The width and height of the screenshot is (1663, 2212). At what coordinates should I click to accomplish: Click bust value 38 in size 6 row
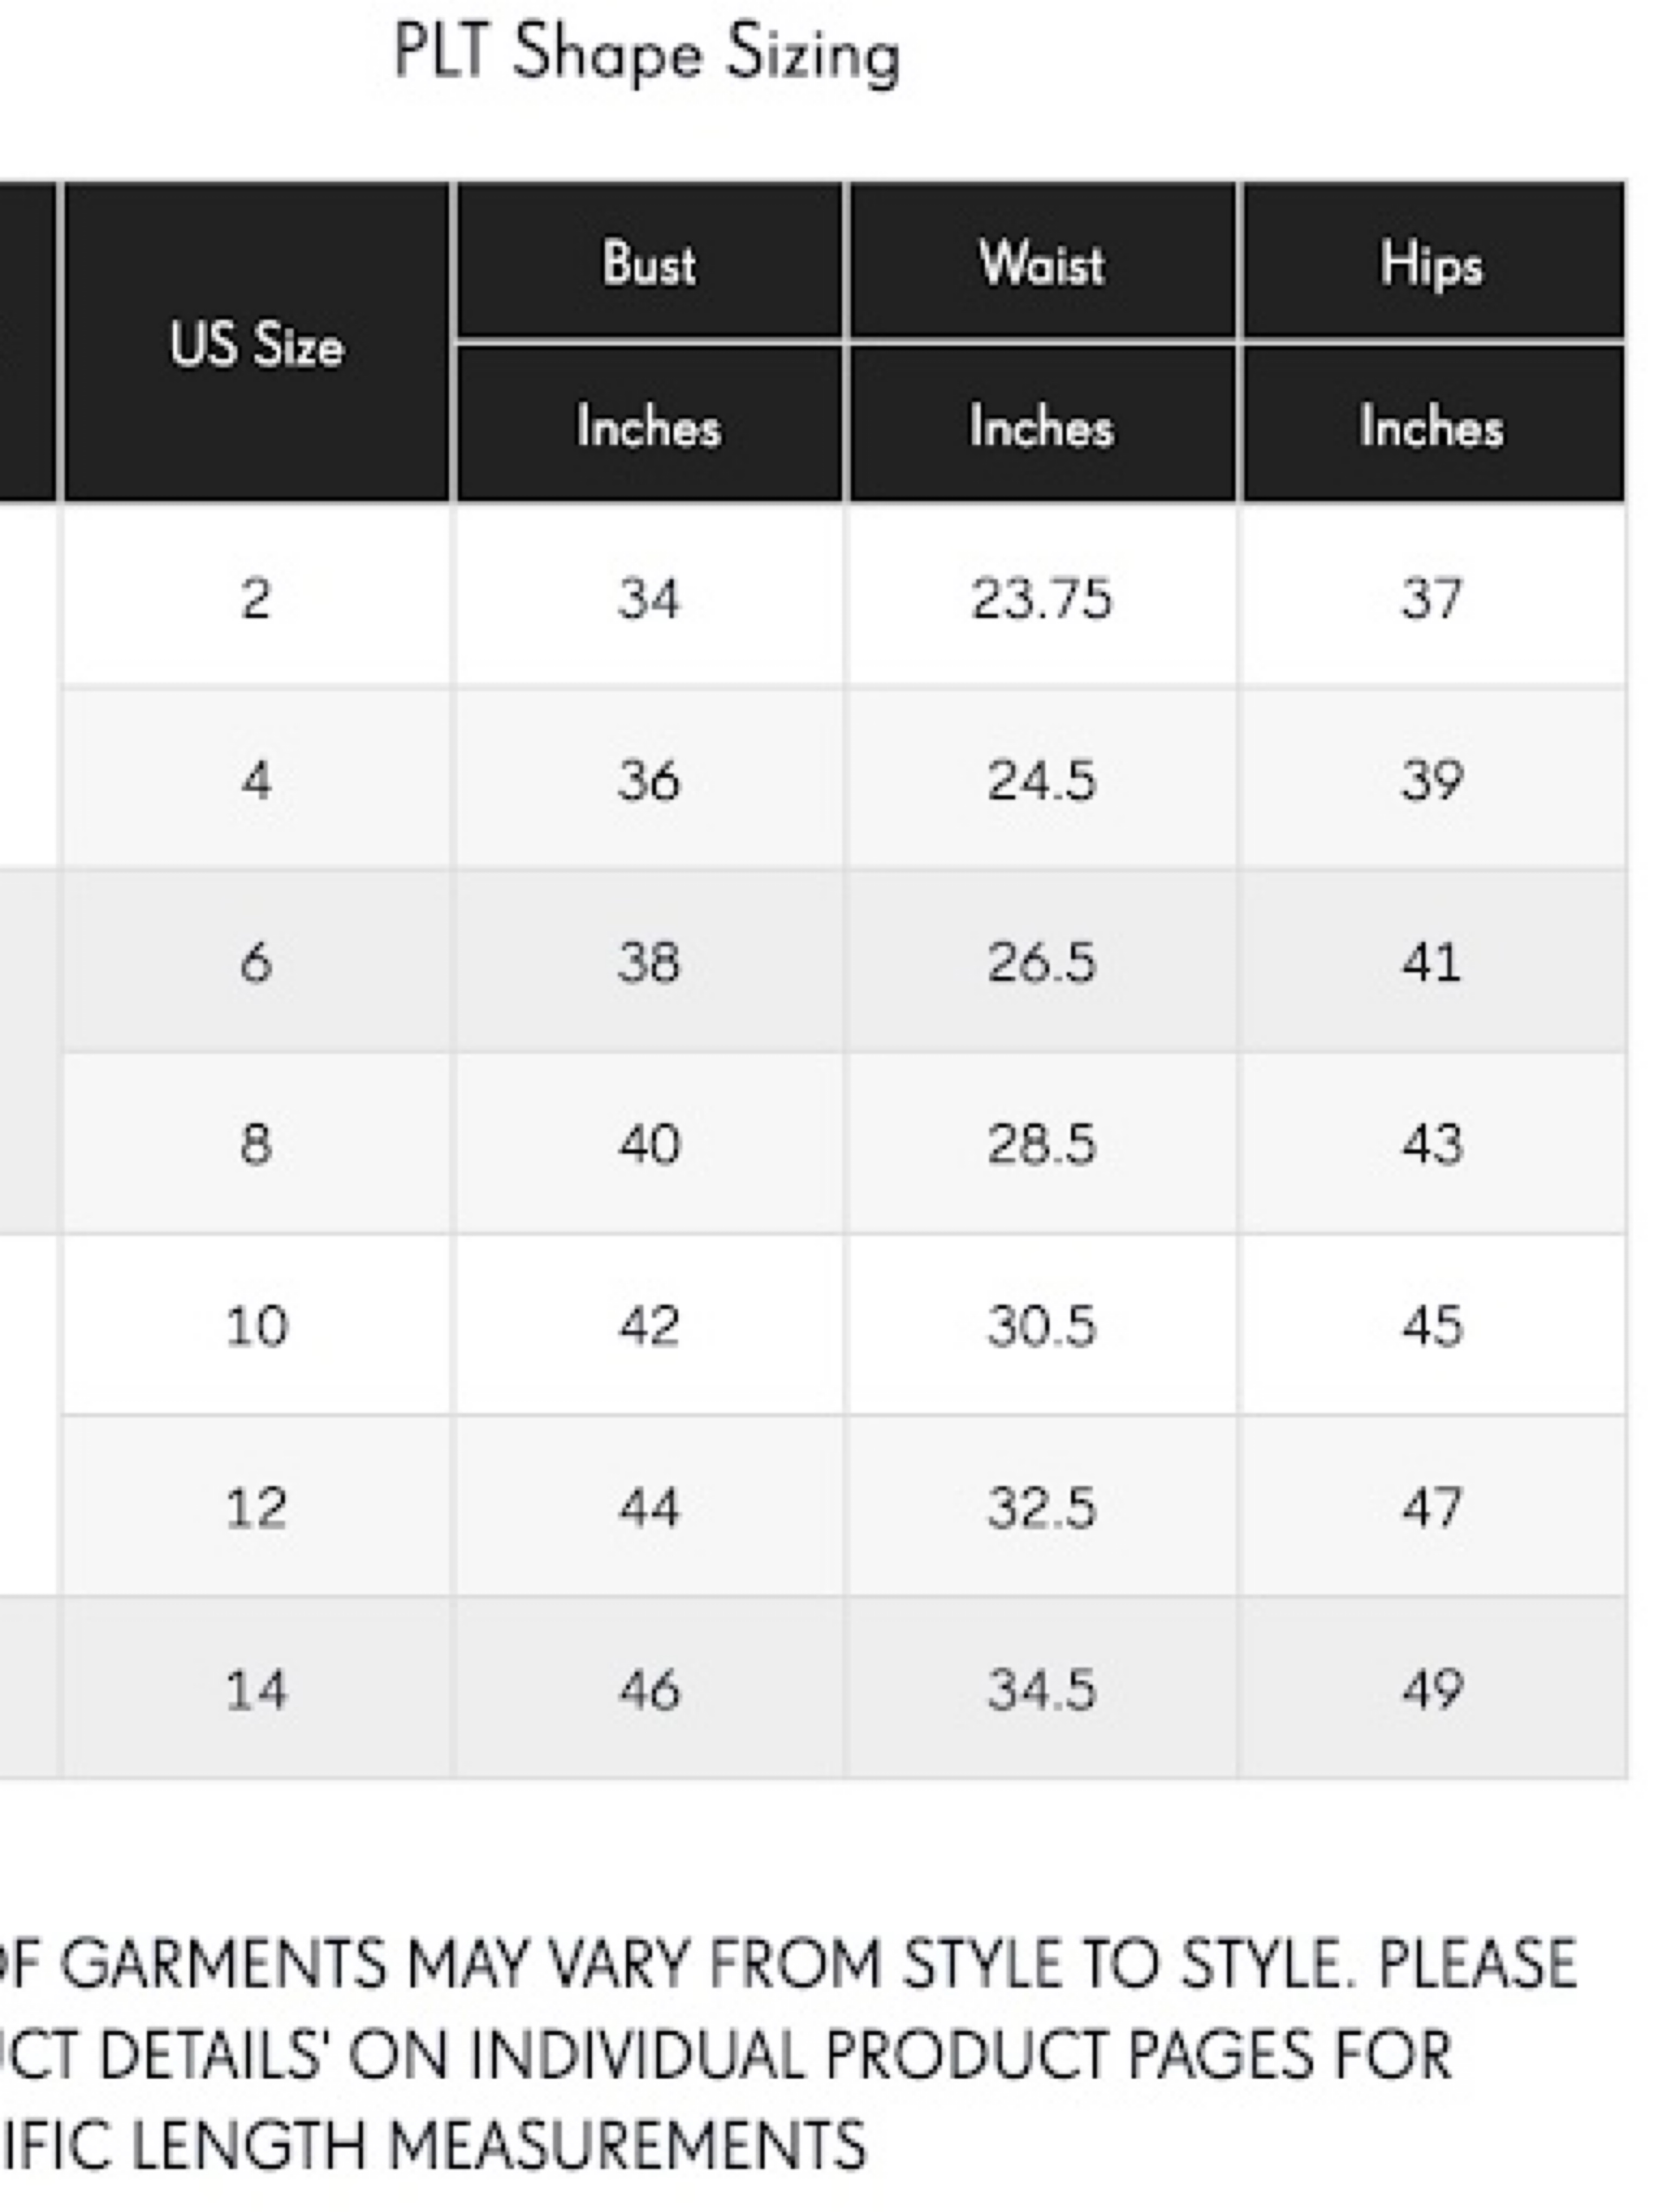coord(649,960)
